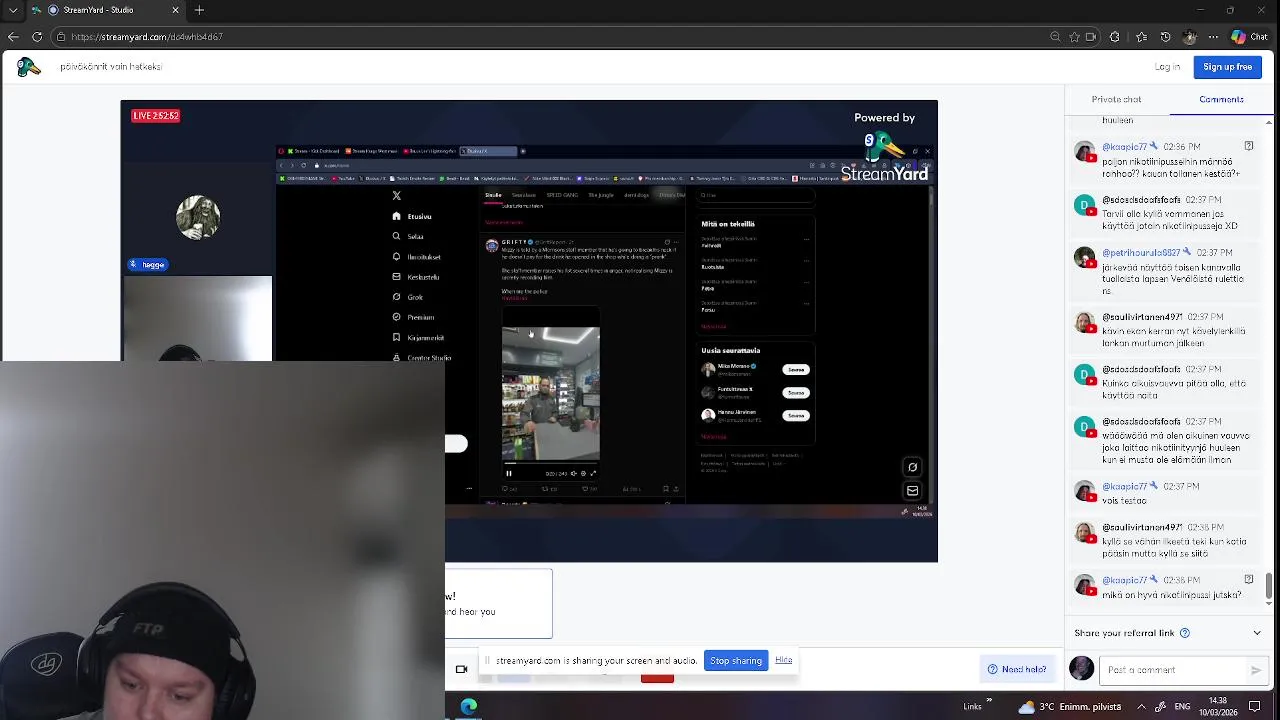Open browser zoom magnifier icon

pos(1055,37)
